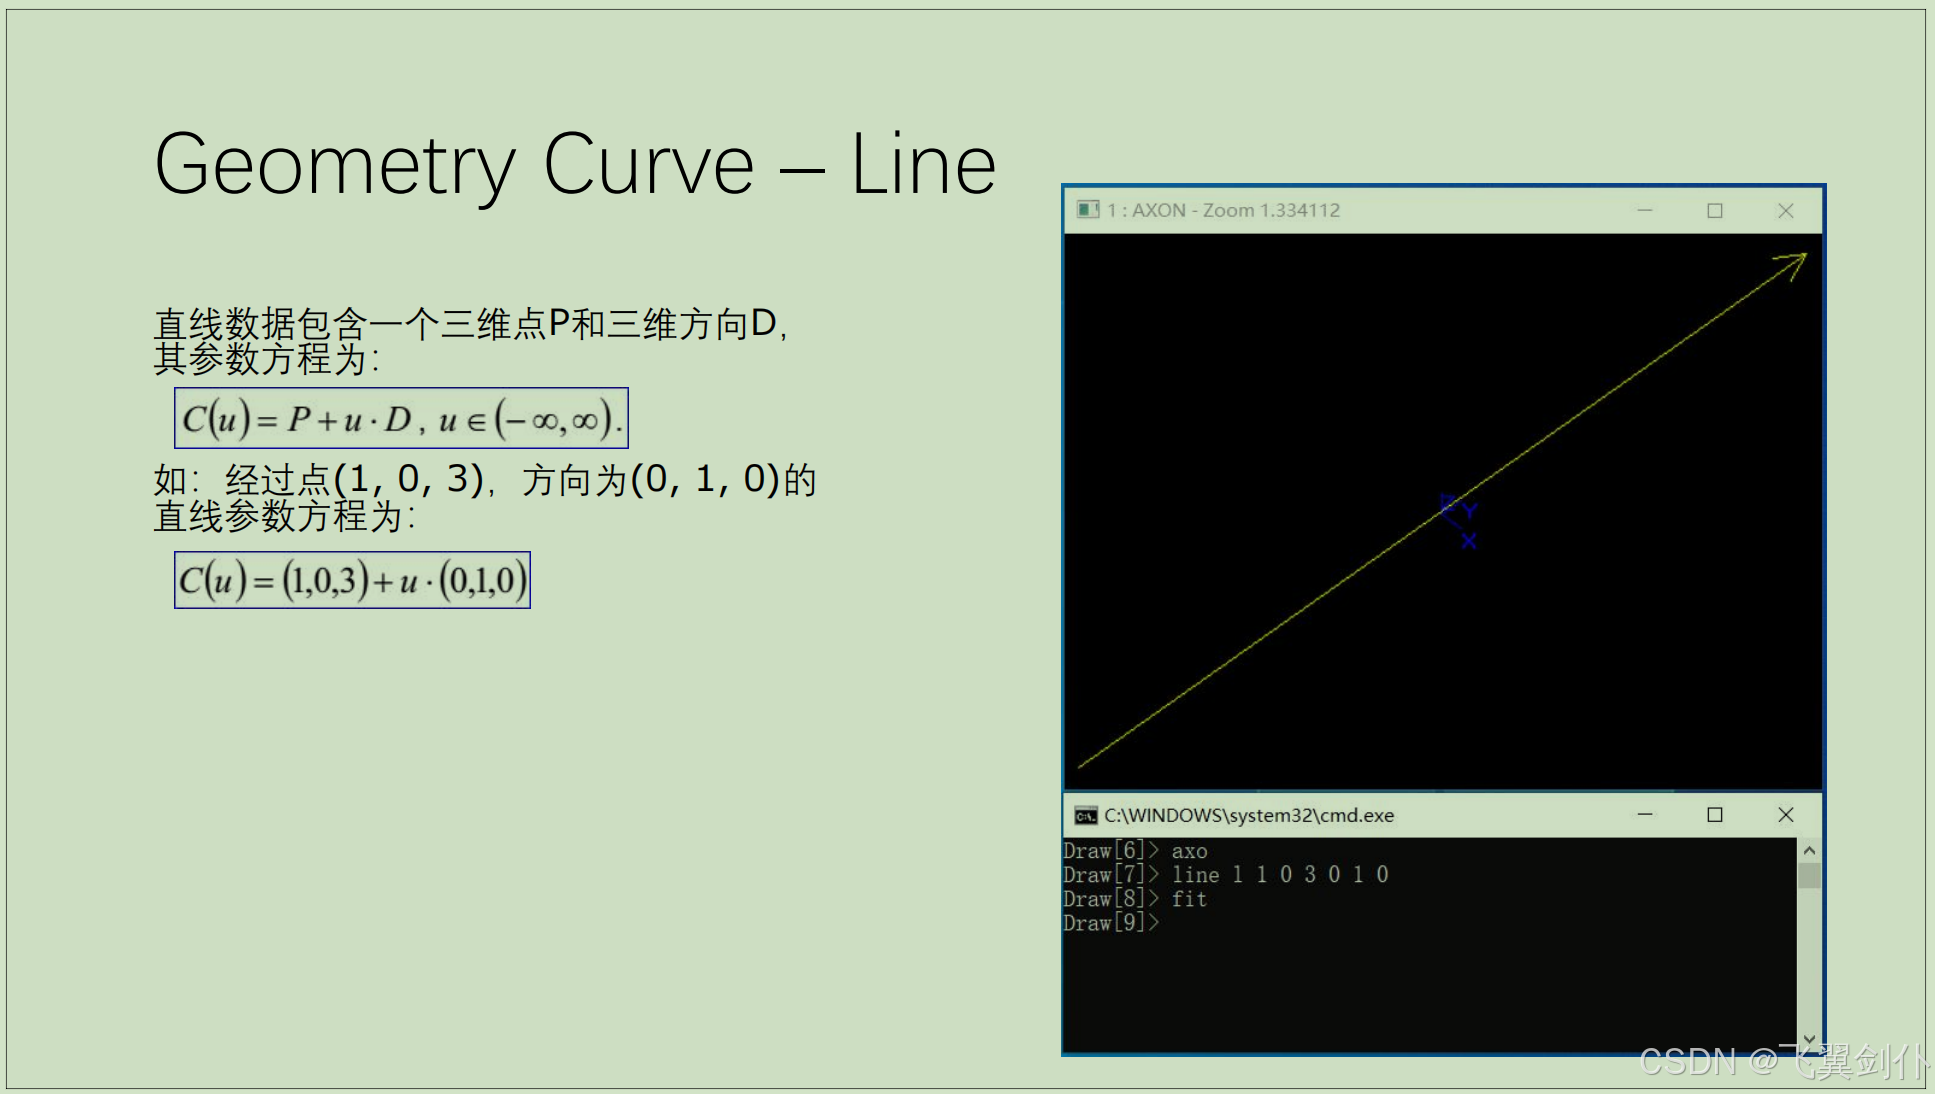Close the AXON viewer window
This screenshot has height=1094, width=1935.
(1786, 210)
